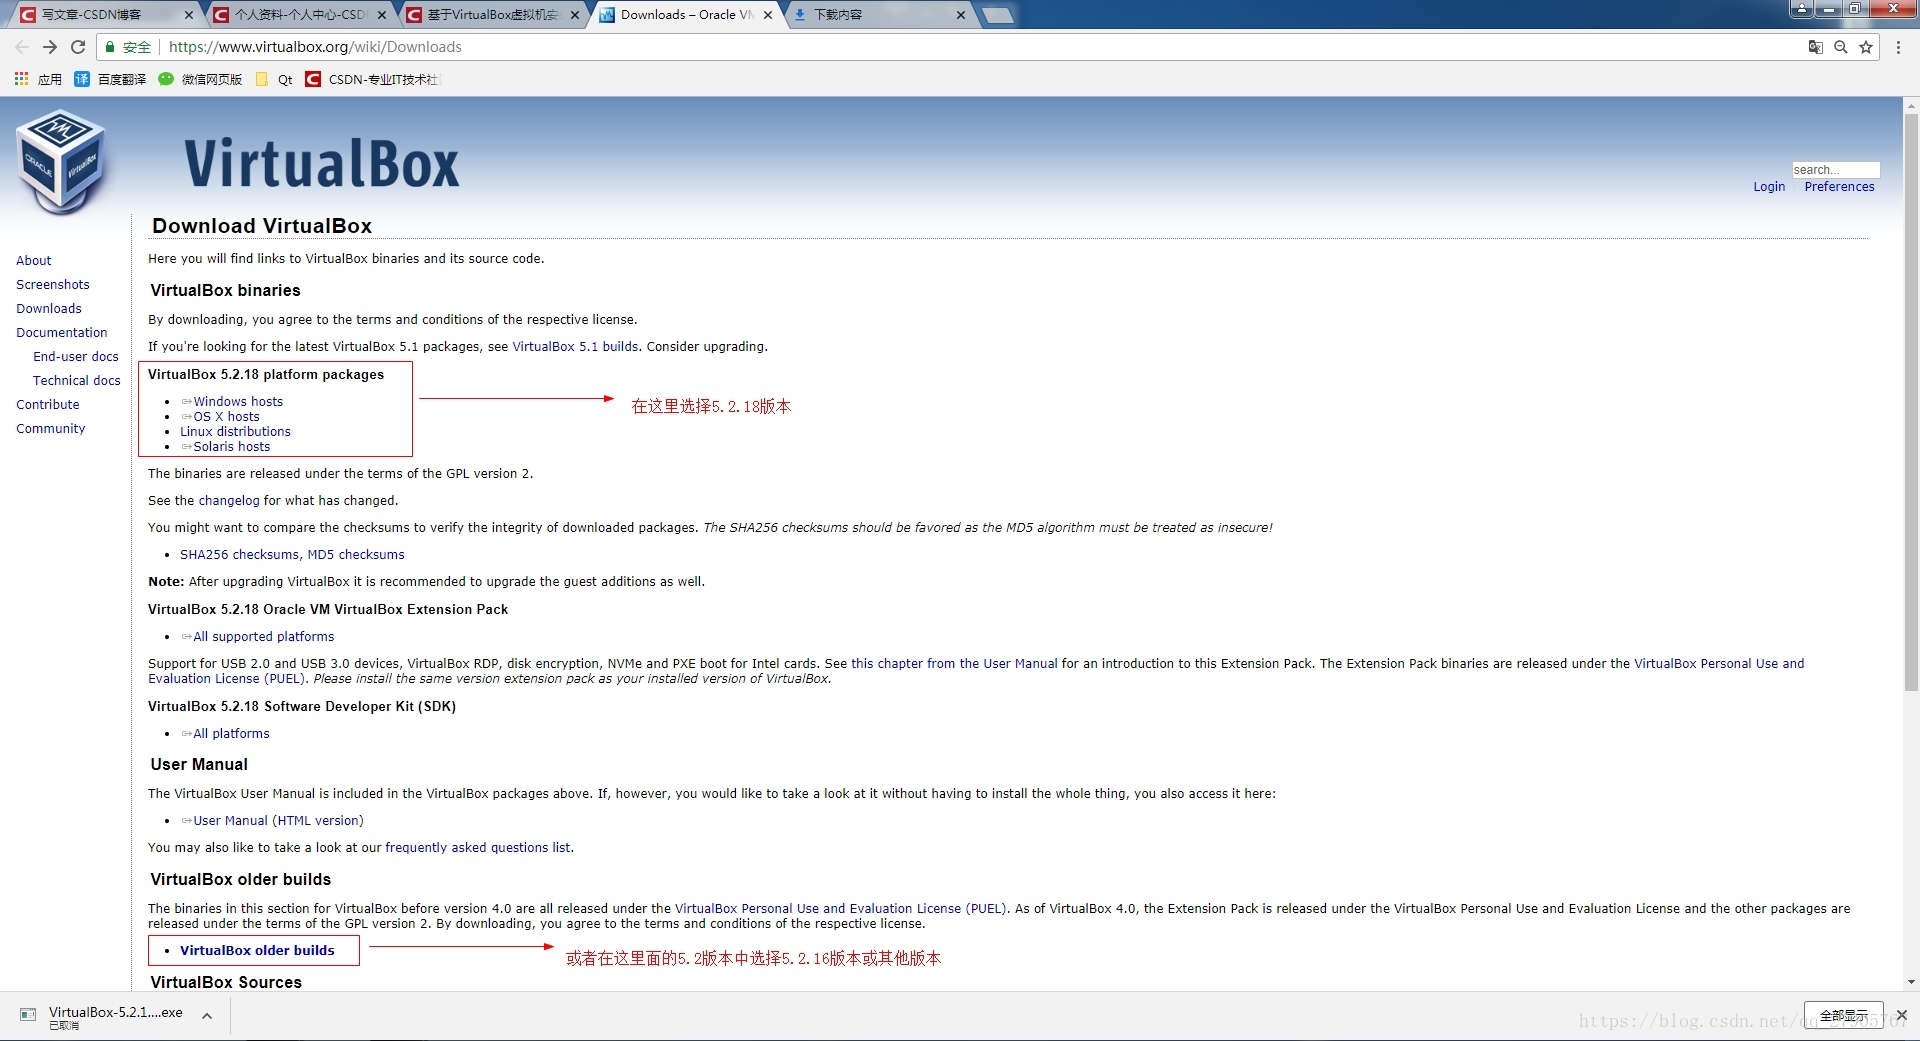Open the frequently asked questions list link

coord(478,848)
